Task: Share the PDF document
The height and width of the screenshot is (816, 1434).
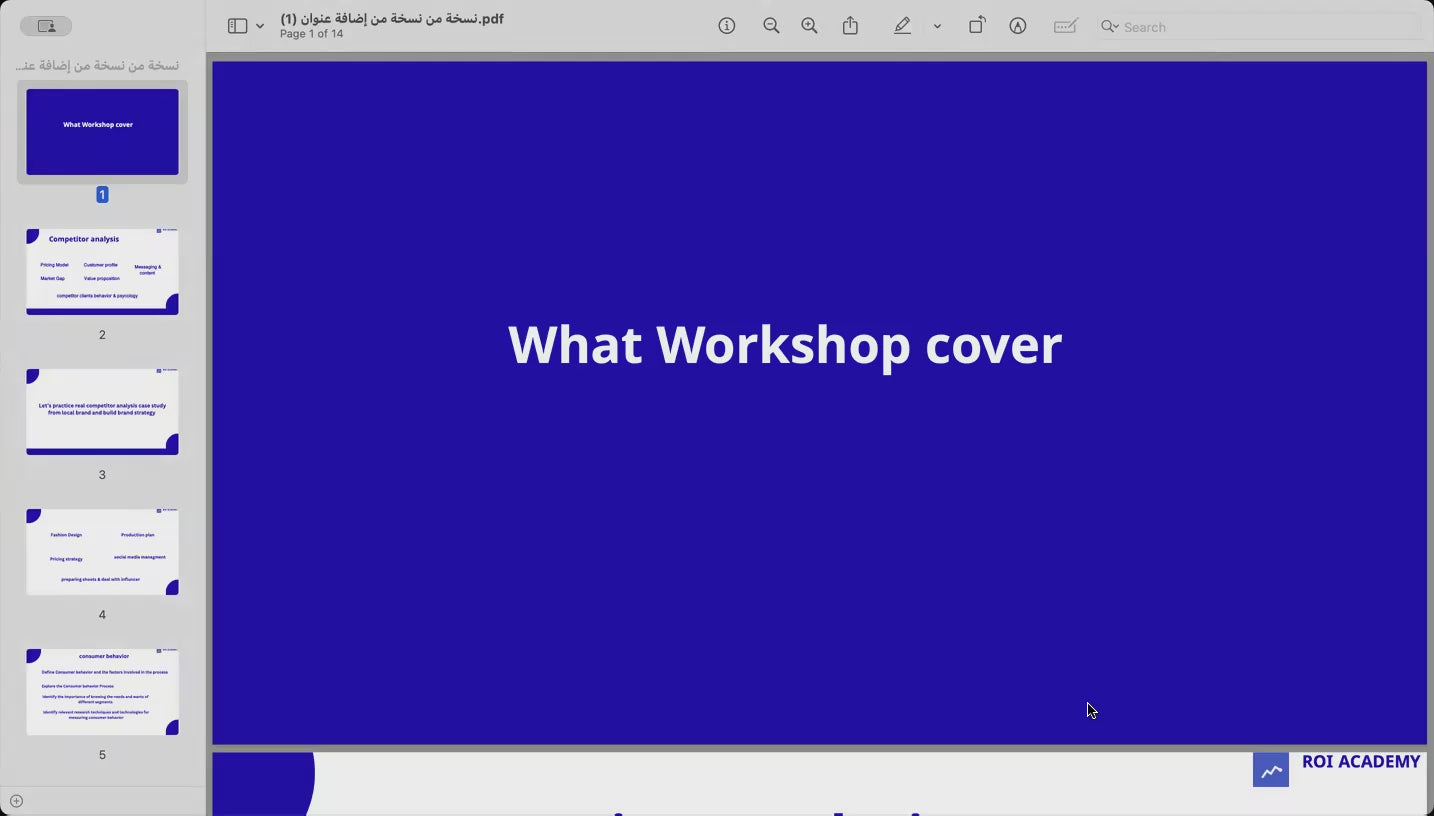Action: click(x=850, y=26)
